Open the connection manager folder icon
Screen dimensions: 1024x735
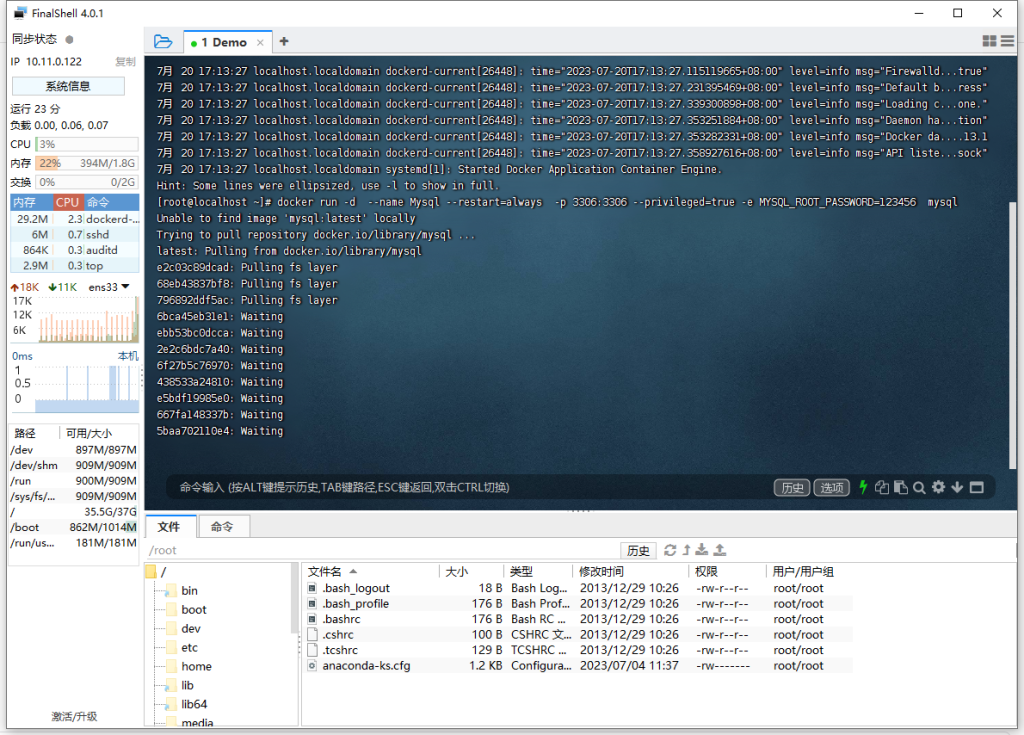163,42
